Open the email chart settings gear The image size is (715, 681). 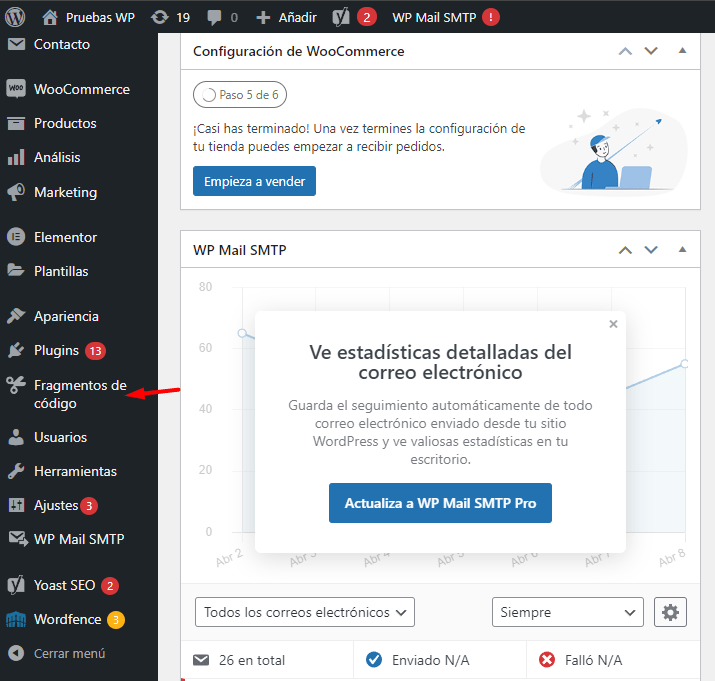[x=670, y=612]
